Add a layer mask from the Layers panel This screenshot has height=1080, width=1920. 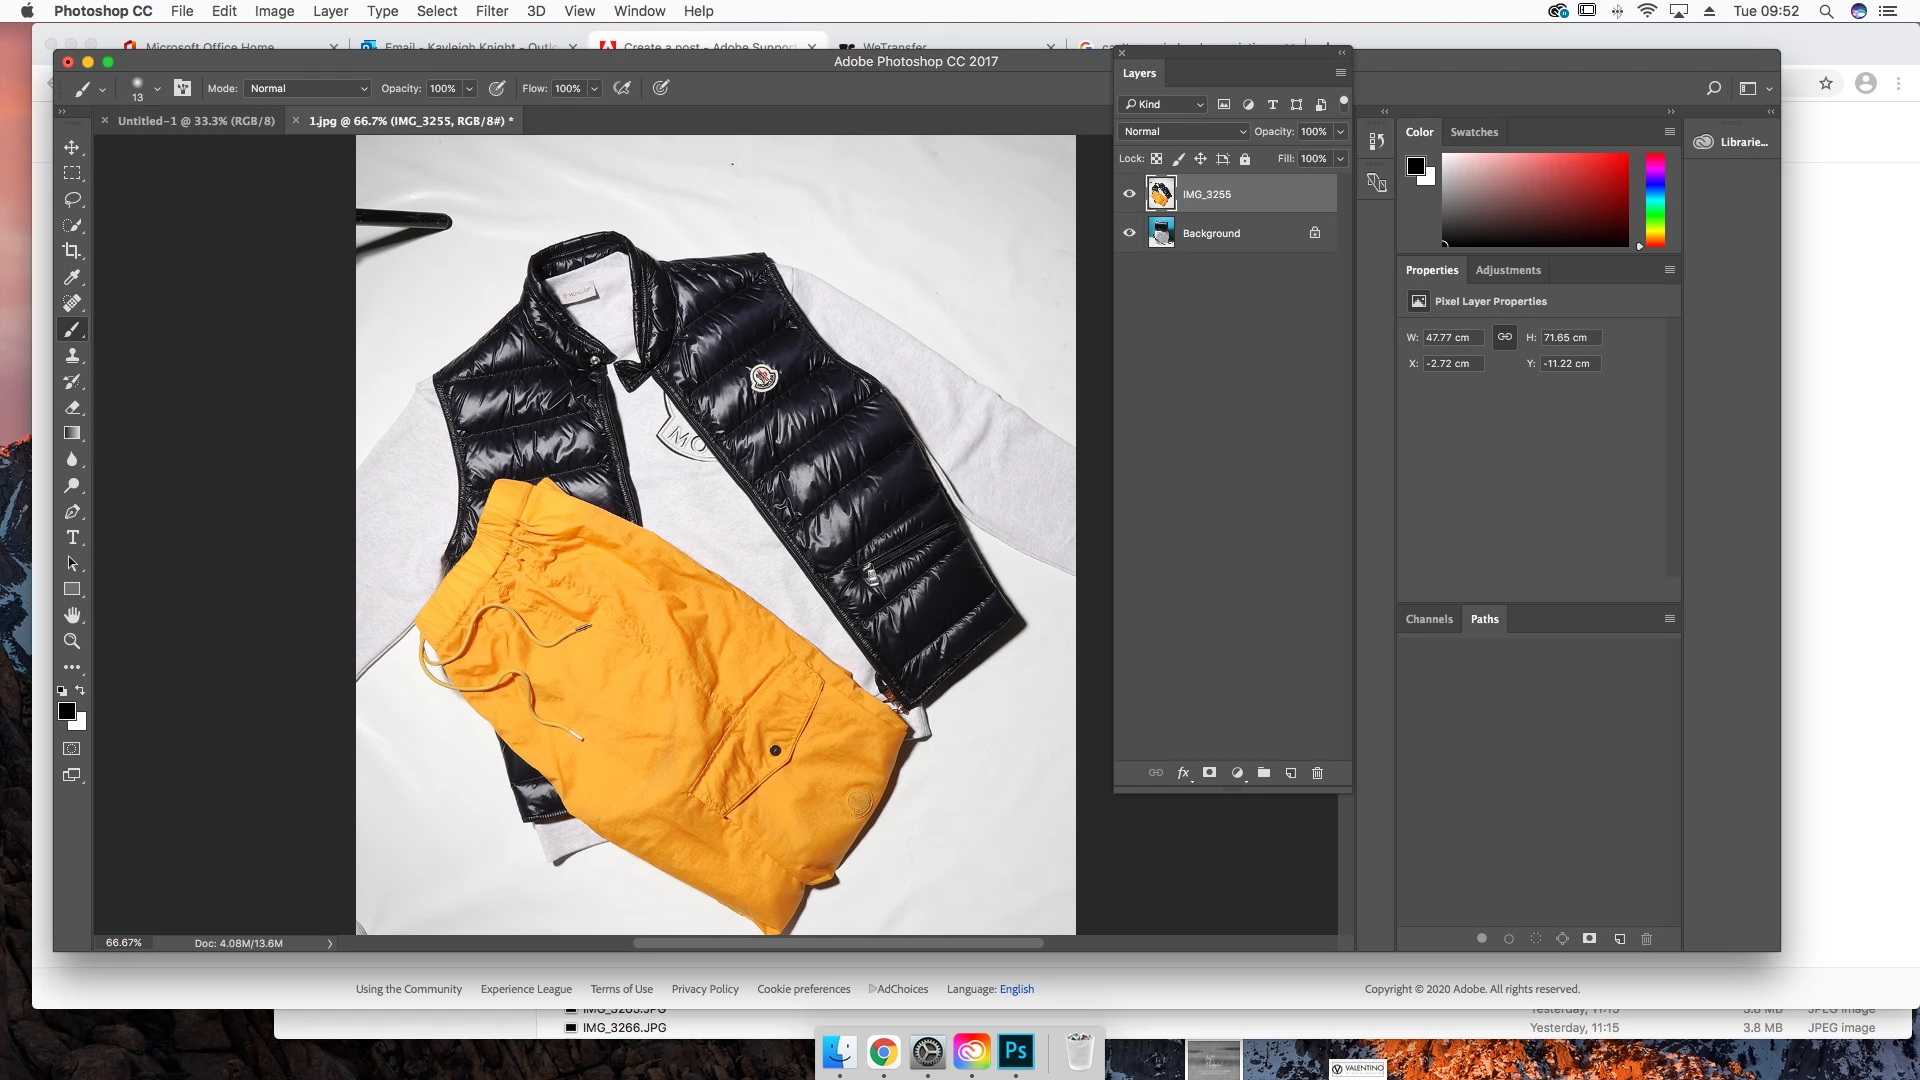click(1209, 773)
